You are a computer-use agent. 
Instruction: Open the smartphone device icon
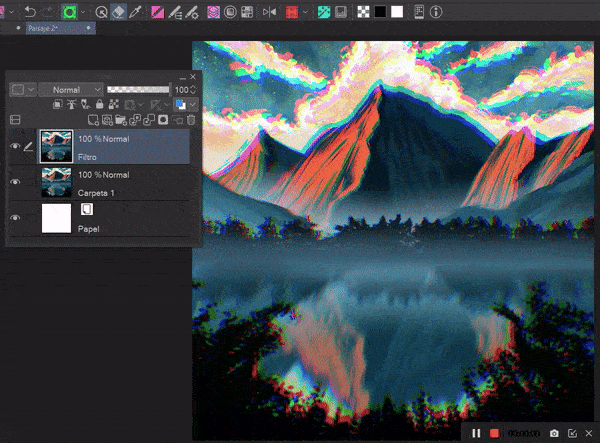(419, 12)
